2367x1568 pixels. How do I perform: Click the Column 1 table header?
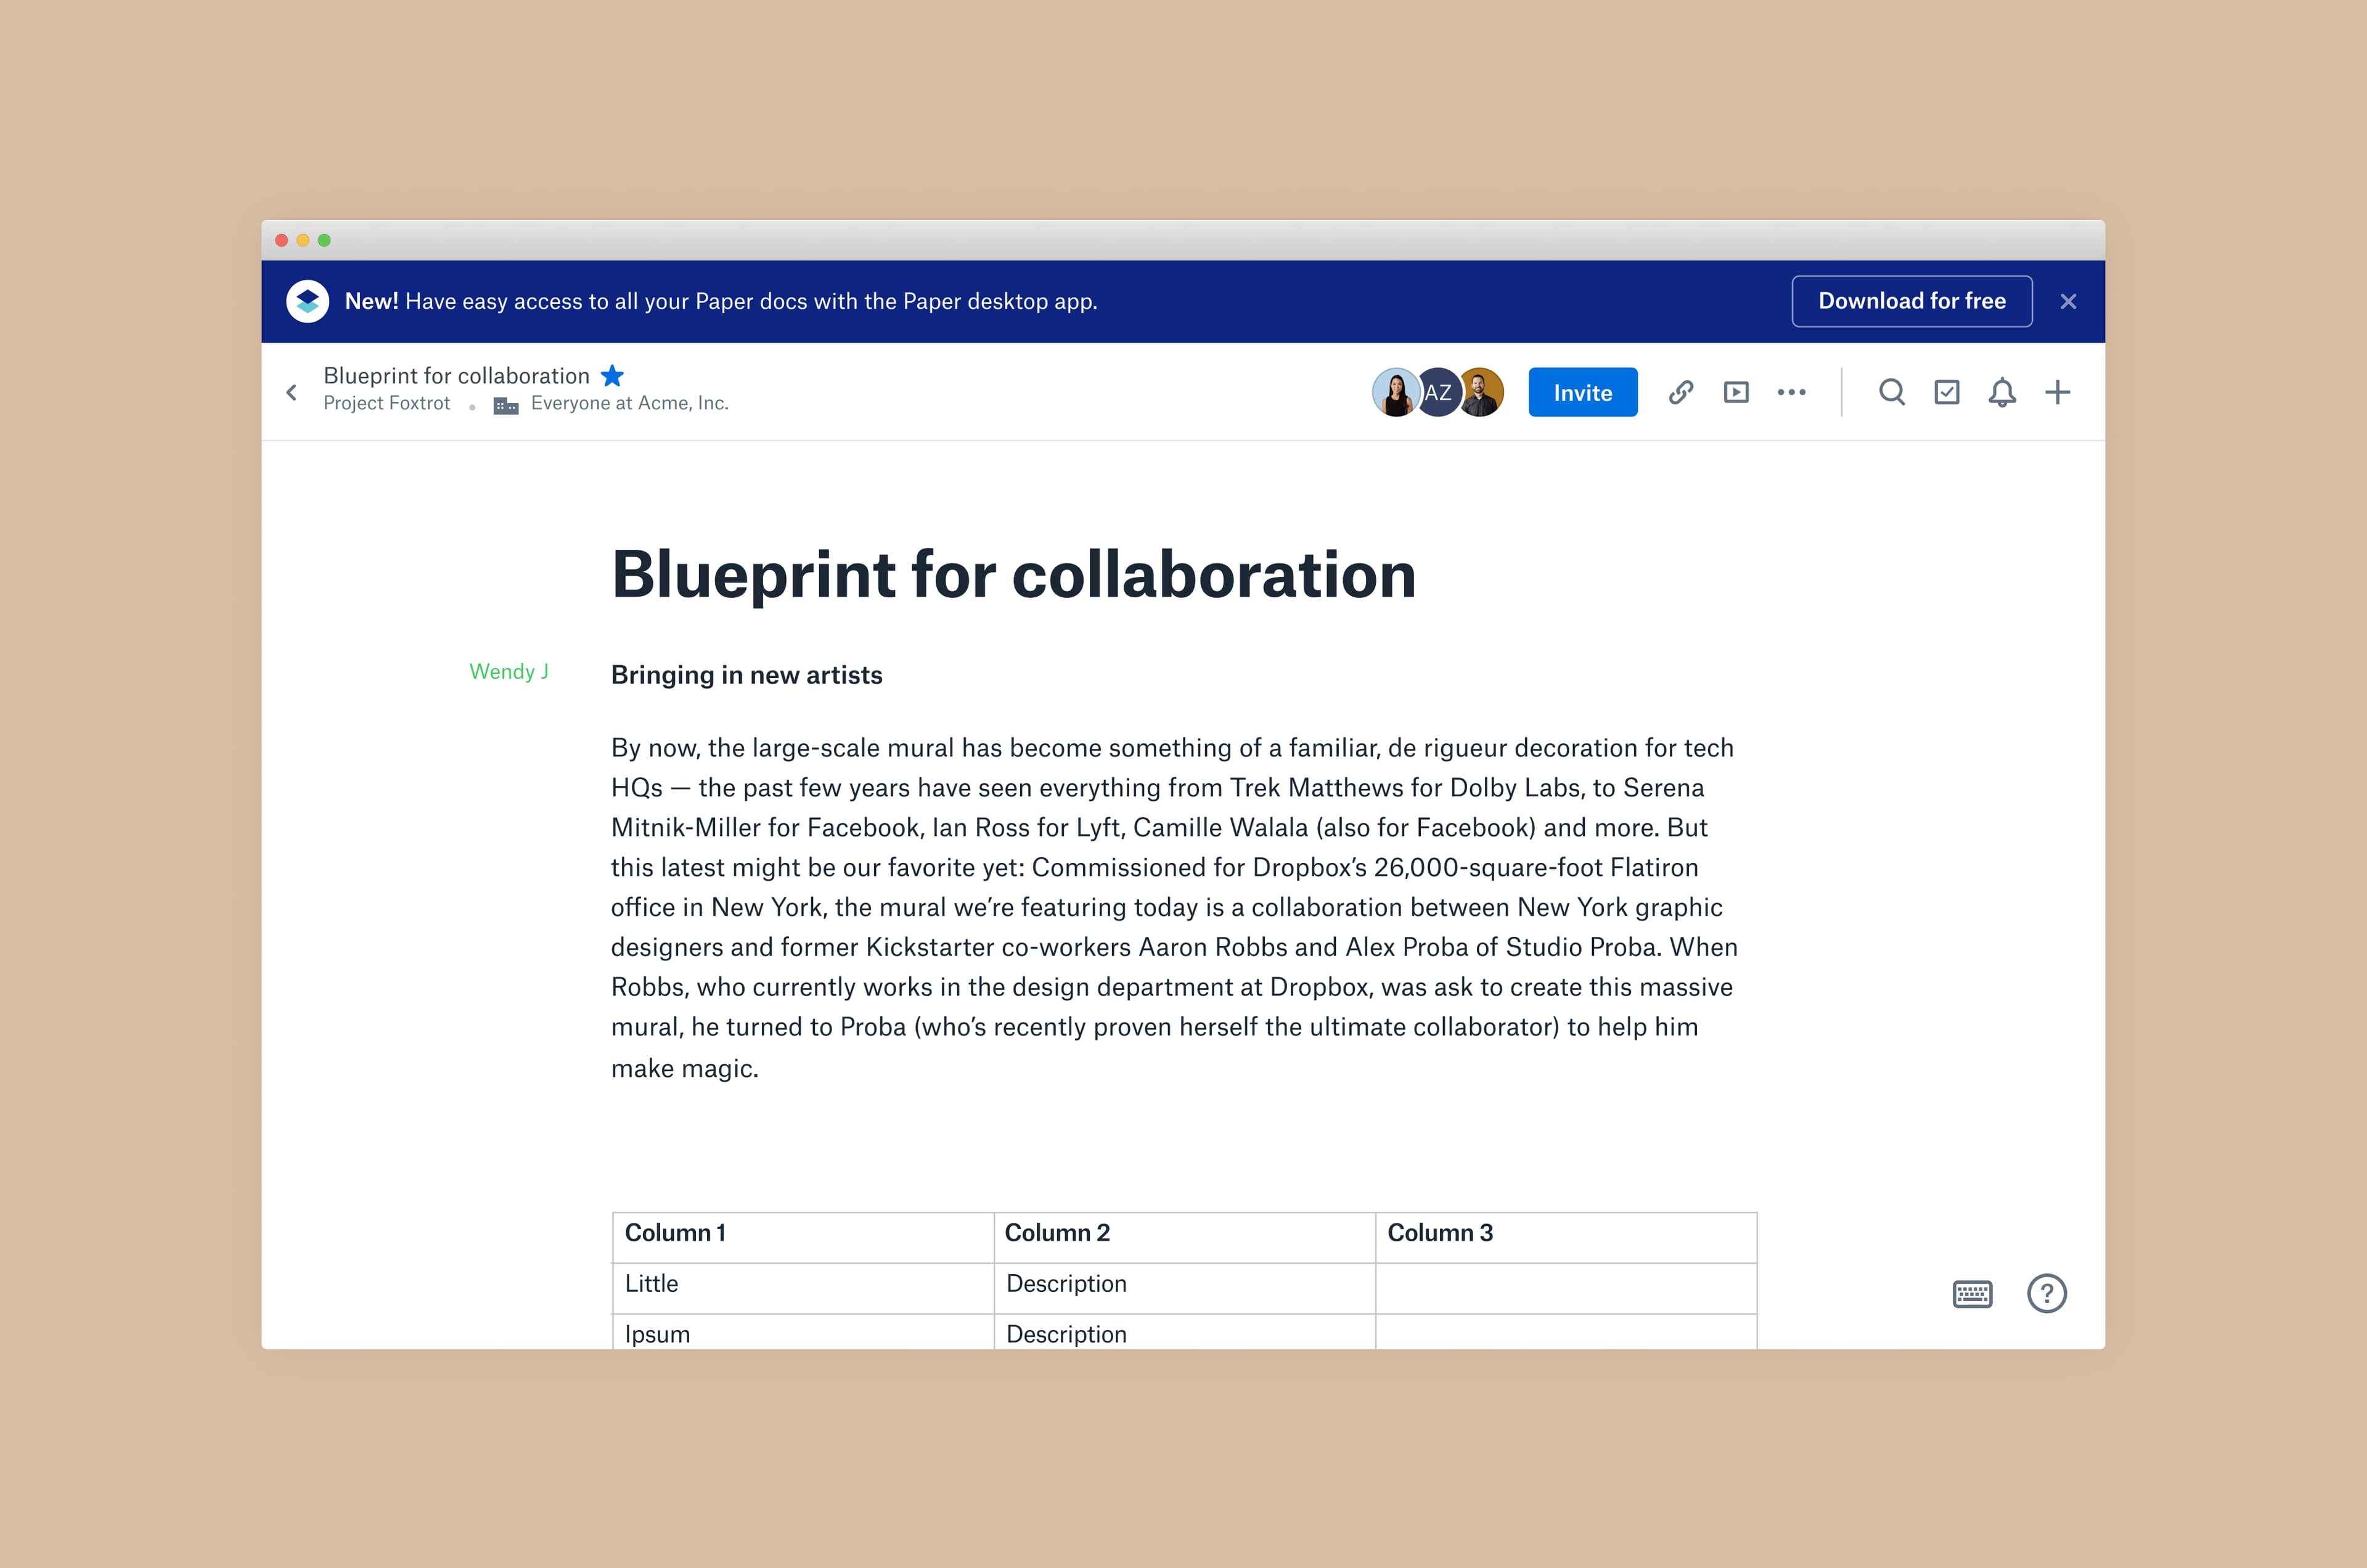pos(803,1238)
